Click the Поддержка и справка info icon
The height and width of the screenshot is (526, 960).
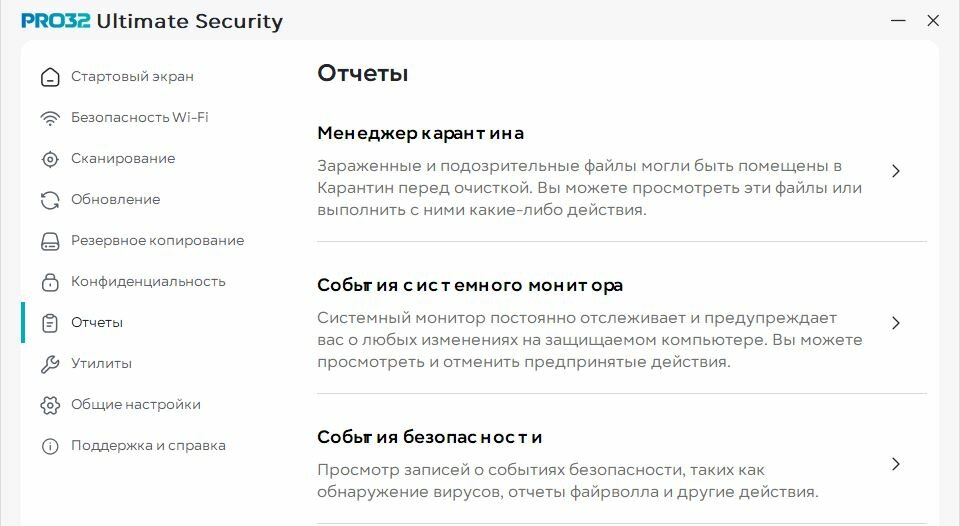click(50, 446)
